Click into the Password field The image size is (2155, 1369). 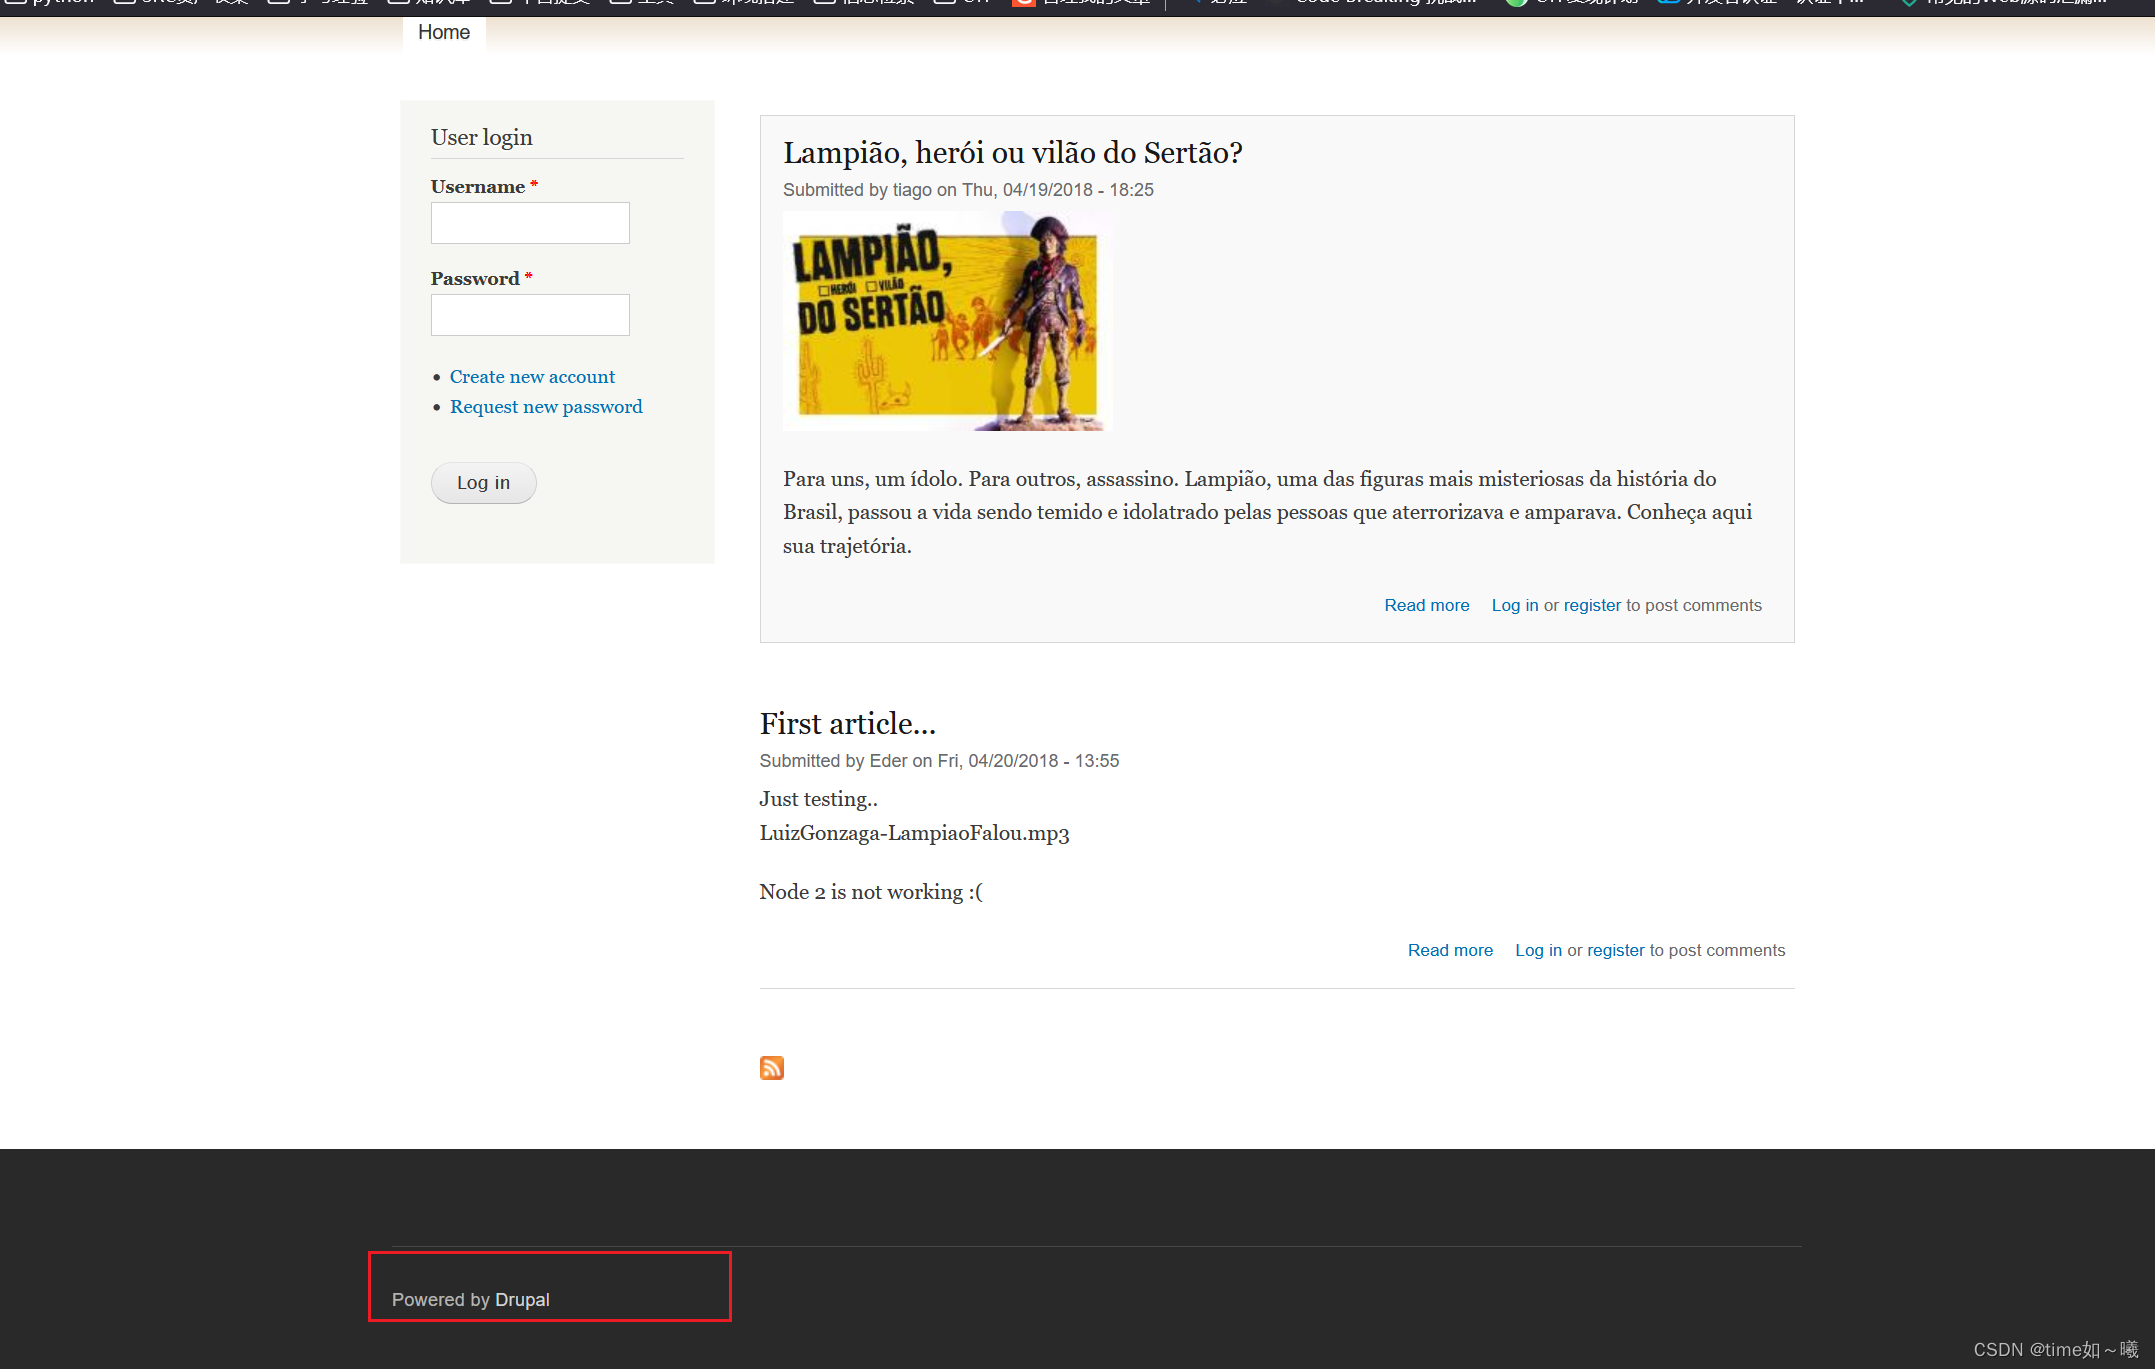530,315
